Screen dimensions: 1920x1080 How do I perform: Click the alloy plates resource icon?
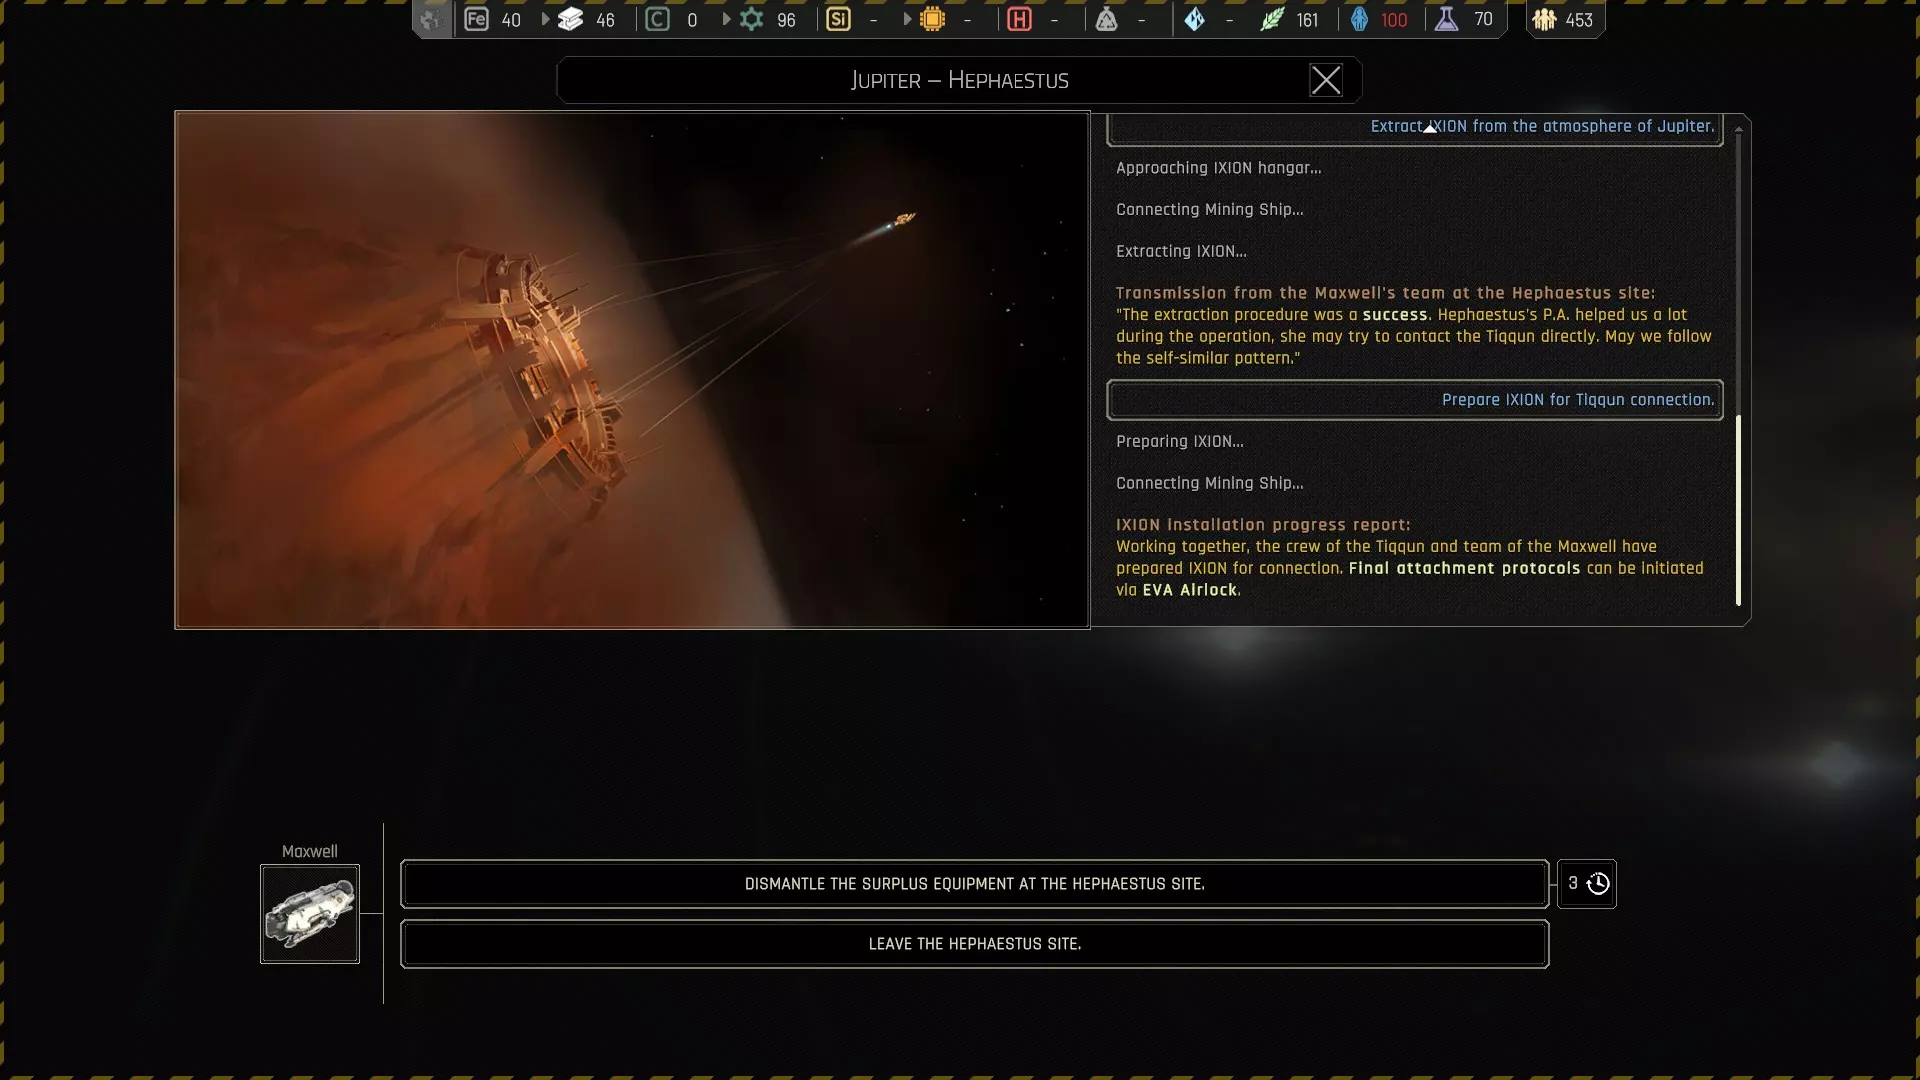(570, 20)
